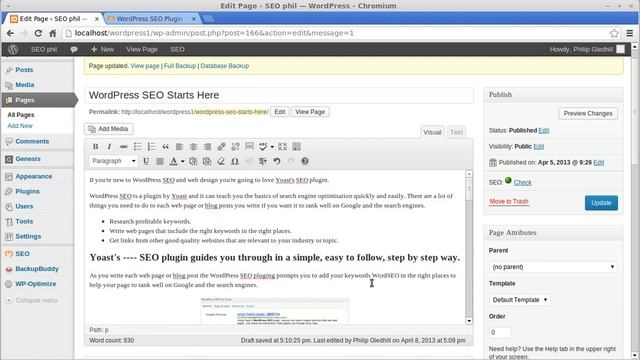640x360 pixels.
Task: Open WP-Optimize in sidebar
Action: [x=36, y=284]
